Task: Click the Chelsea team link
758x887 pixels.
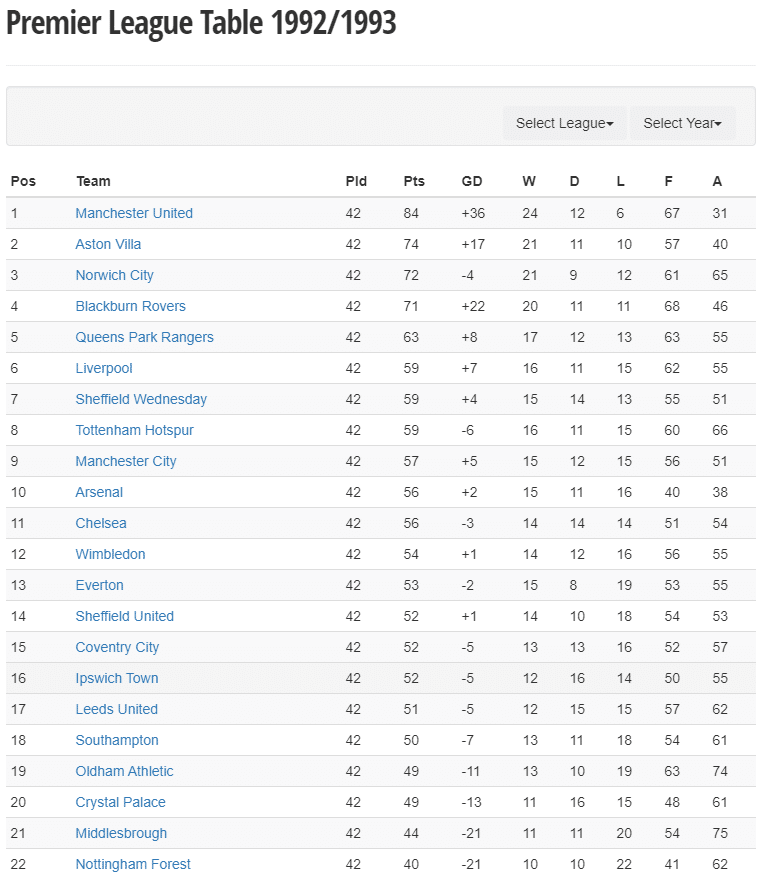Action: pyautogui.click(x=101, y=523)
